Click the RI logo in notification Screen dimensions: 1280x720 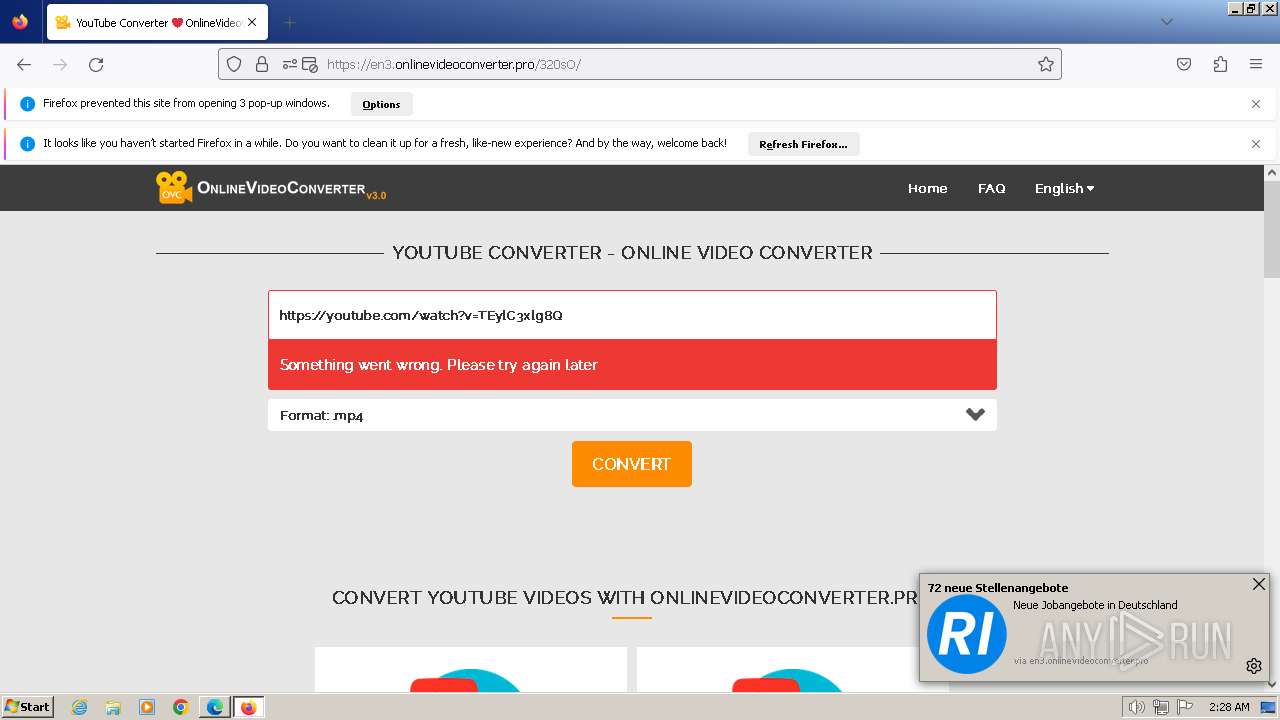point(966,634)
